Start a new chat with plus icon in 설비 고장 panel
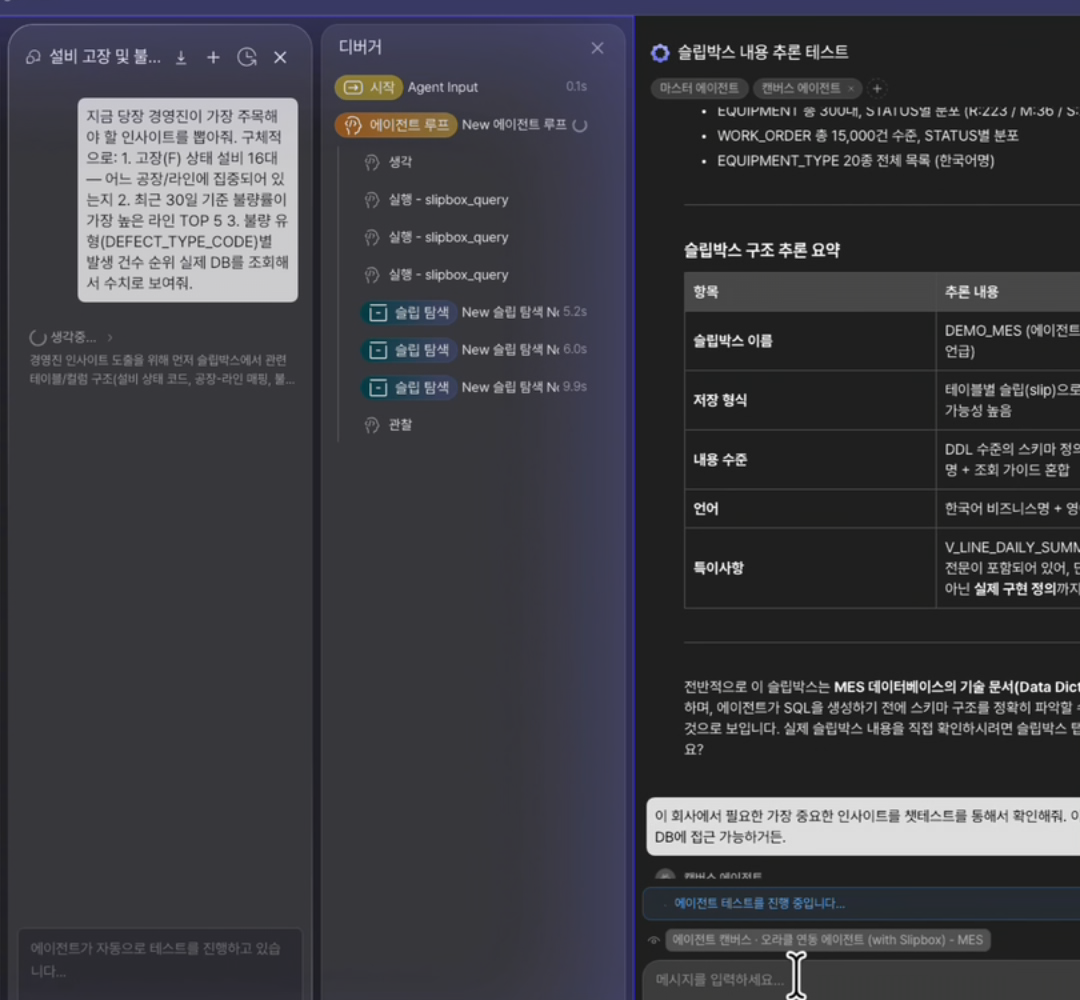 (x=214, y=58)
